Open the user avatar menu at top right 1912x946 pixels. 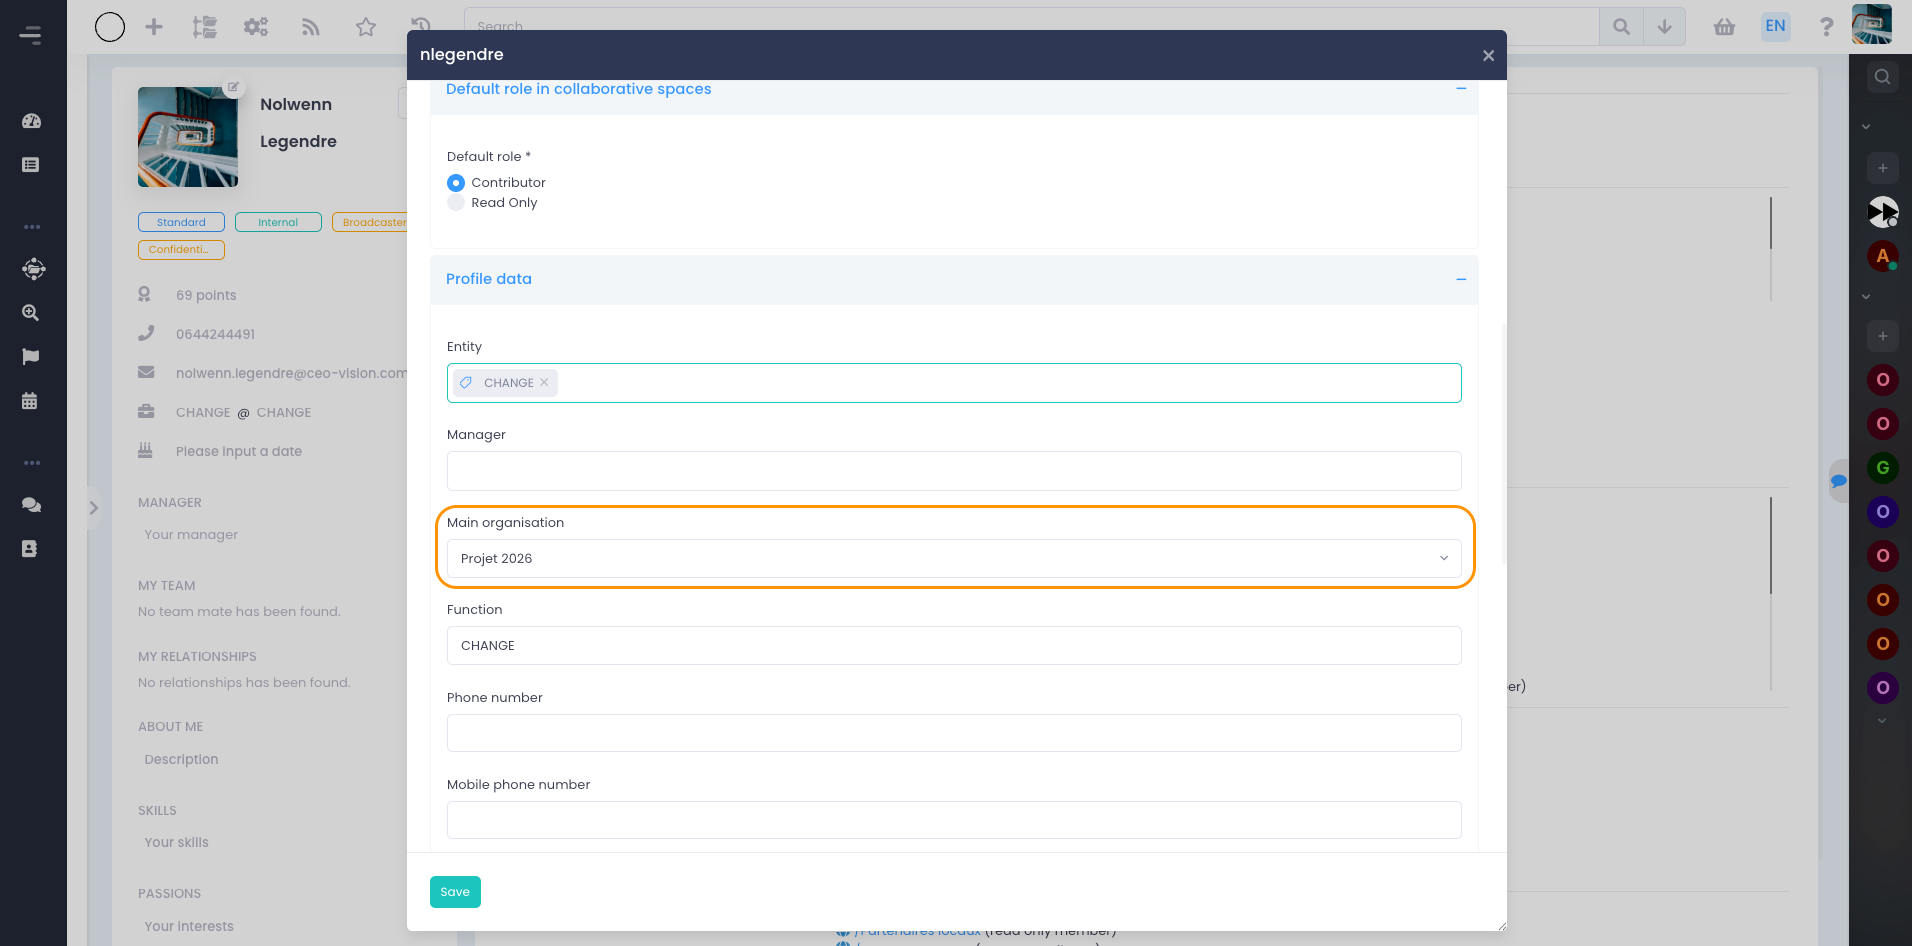1871,25
